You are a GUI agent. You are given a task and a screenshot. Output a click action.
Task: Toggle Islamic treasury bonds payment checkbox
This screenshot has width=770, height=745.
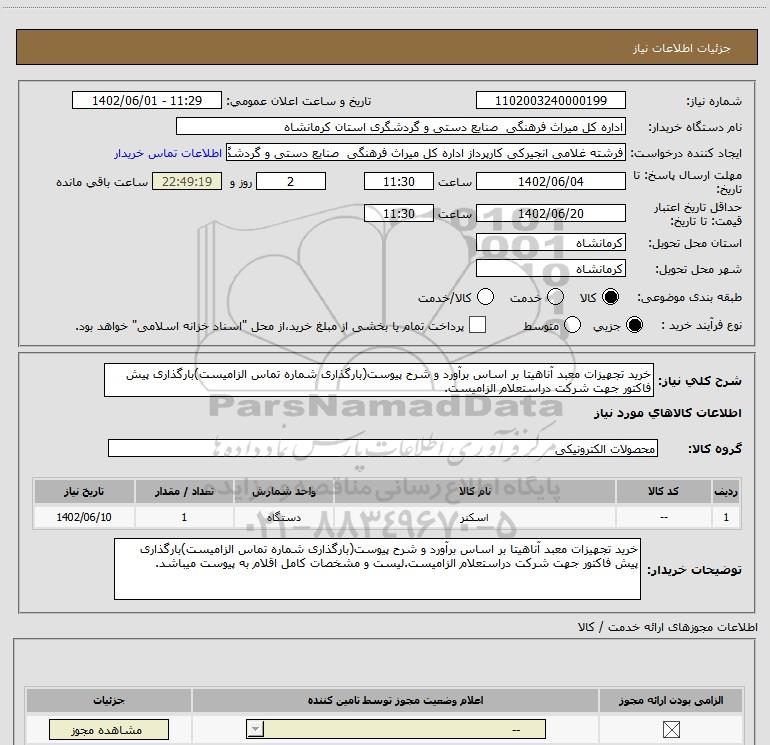pyautogui.click(x=477, y=325)
